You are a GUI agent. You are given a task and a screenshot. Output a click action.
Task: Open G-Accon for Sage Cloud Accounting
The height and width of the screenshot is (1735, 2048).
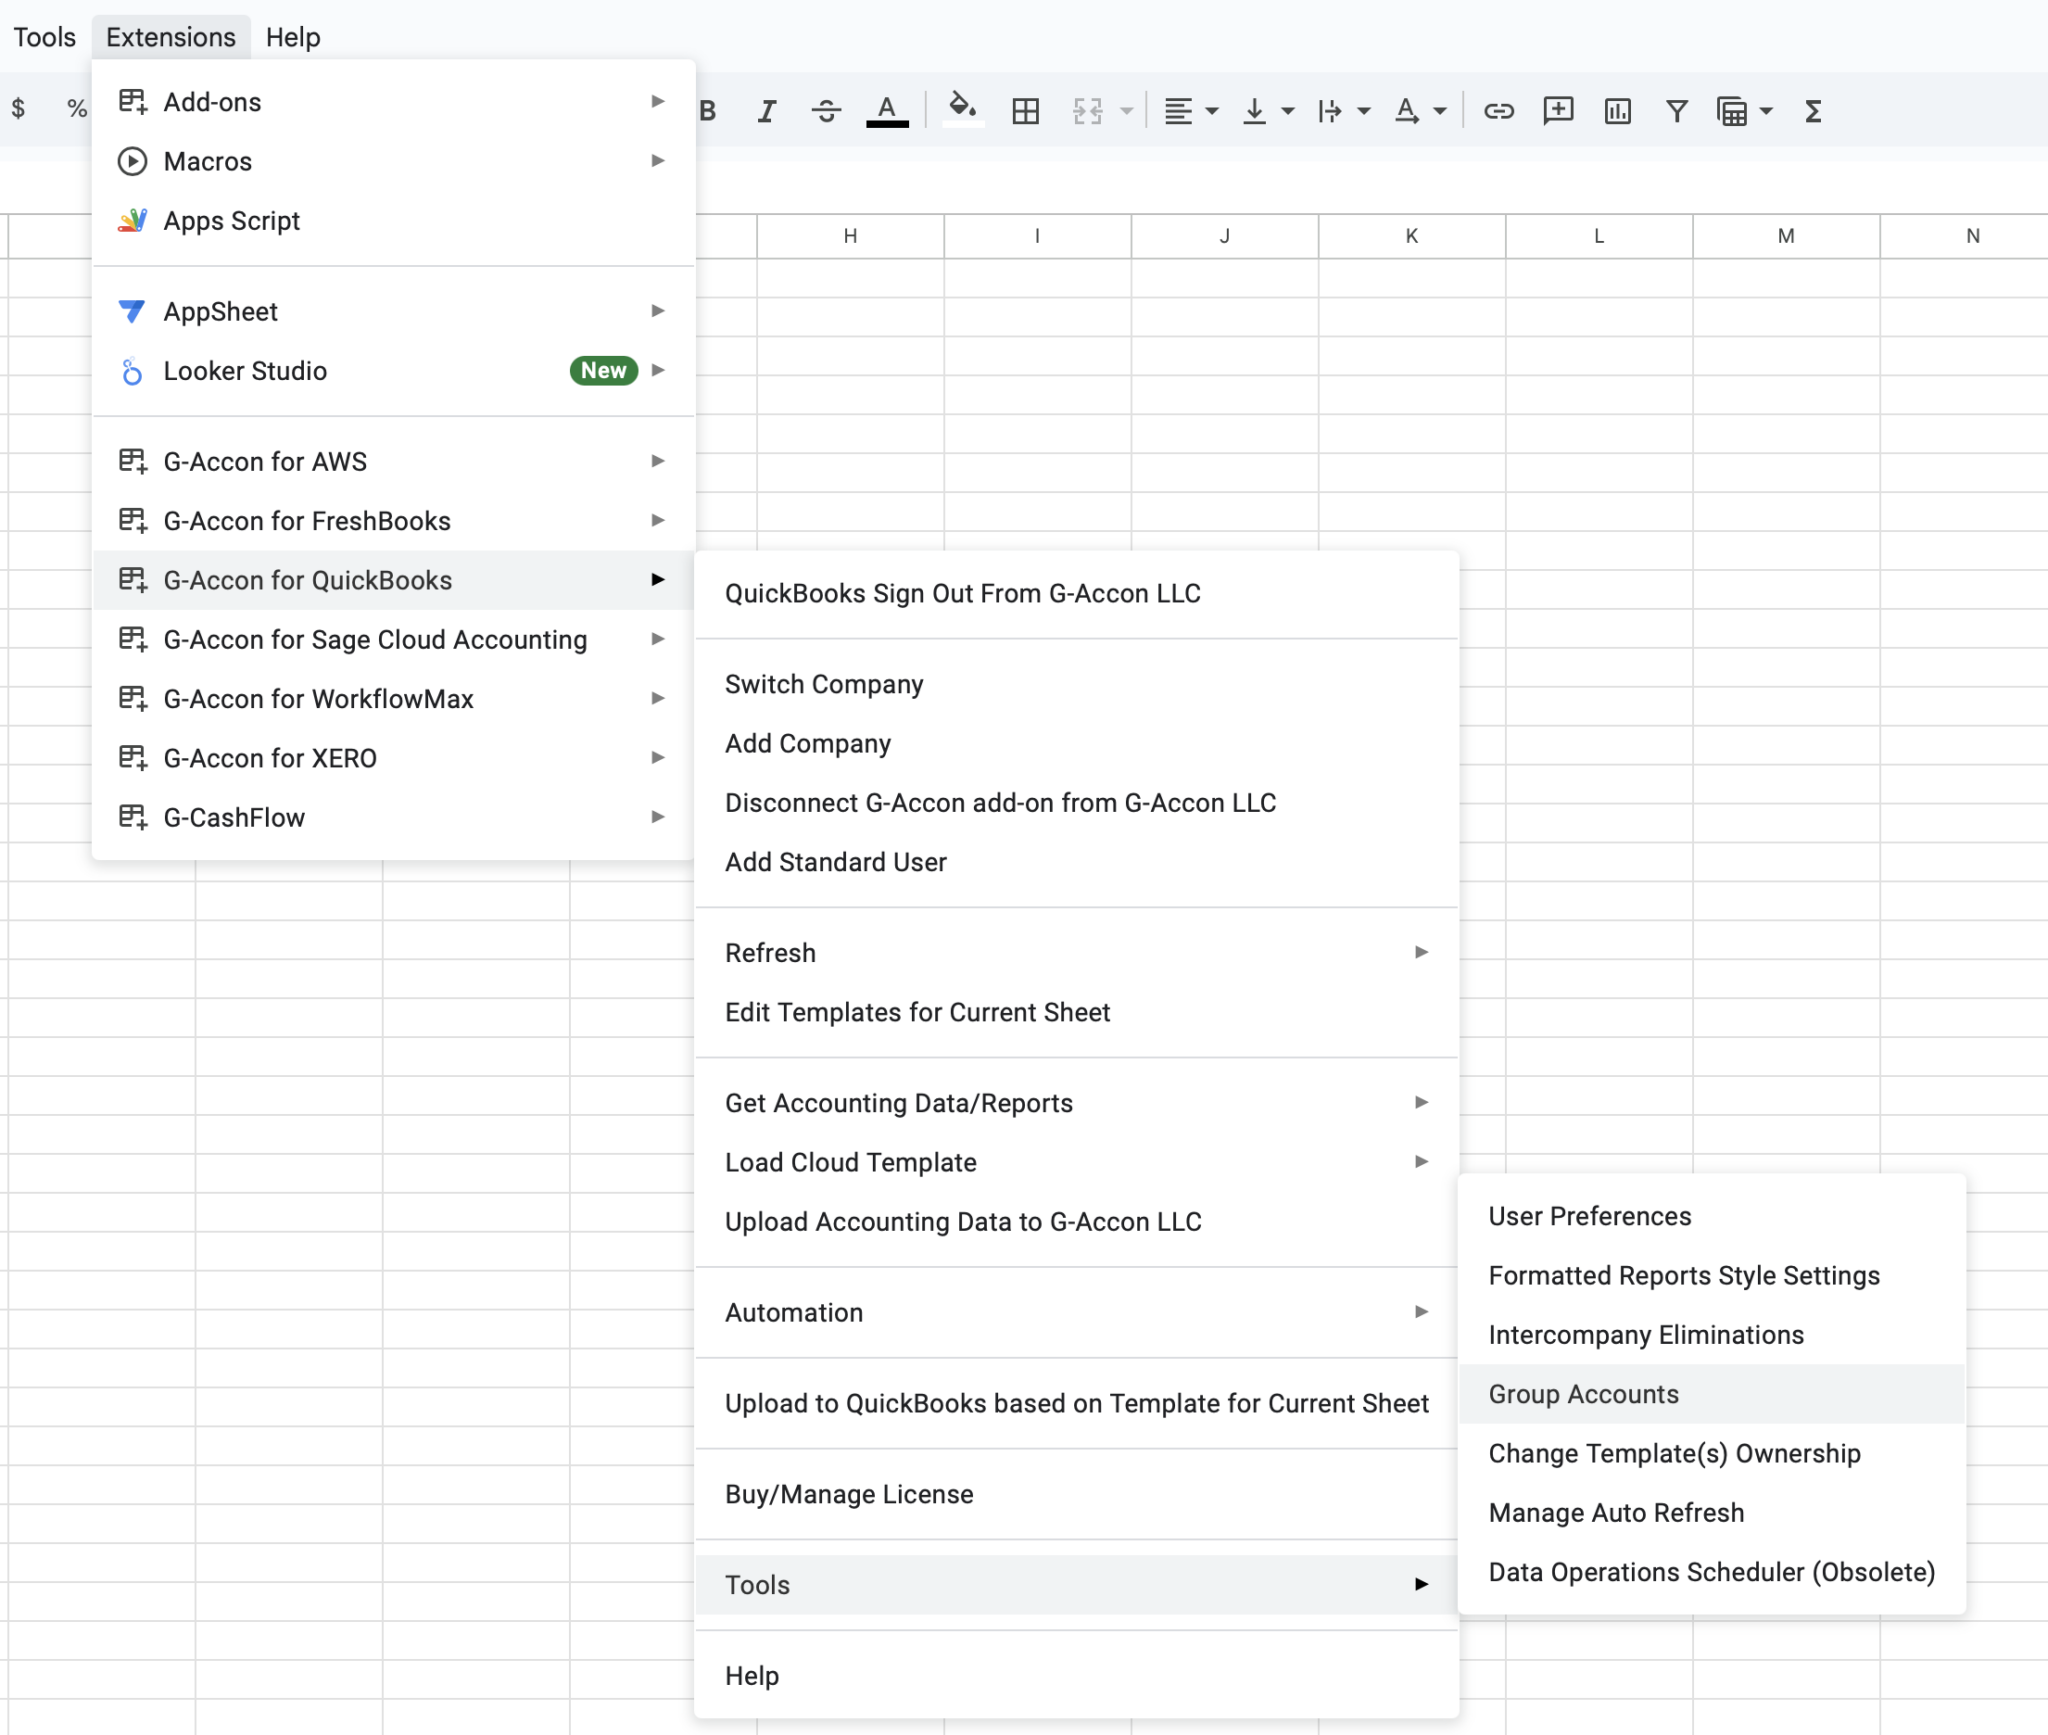394,639
